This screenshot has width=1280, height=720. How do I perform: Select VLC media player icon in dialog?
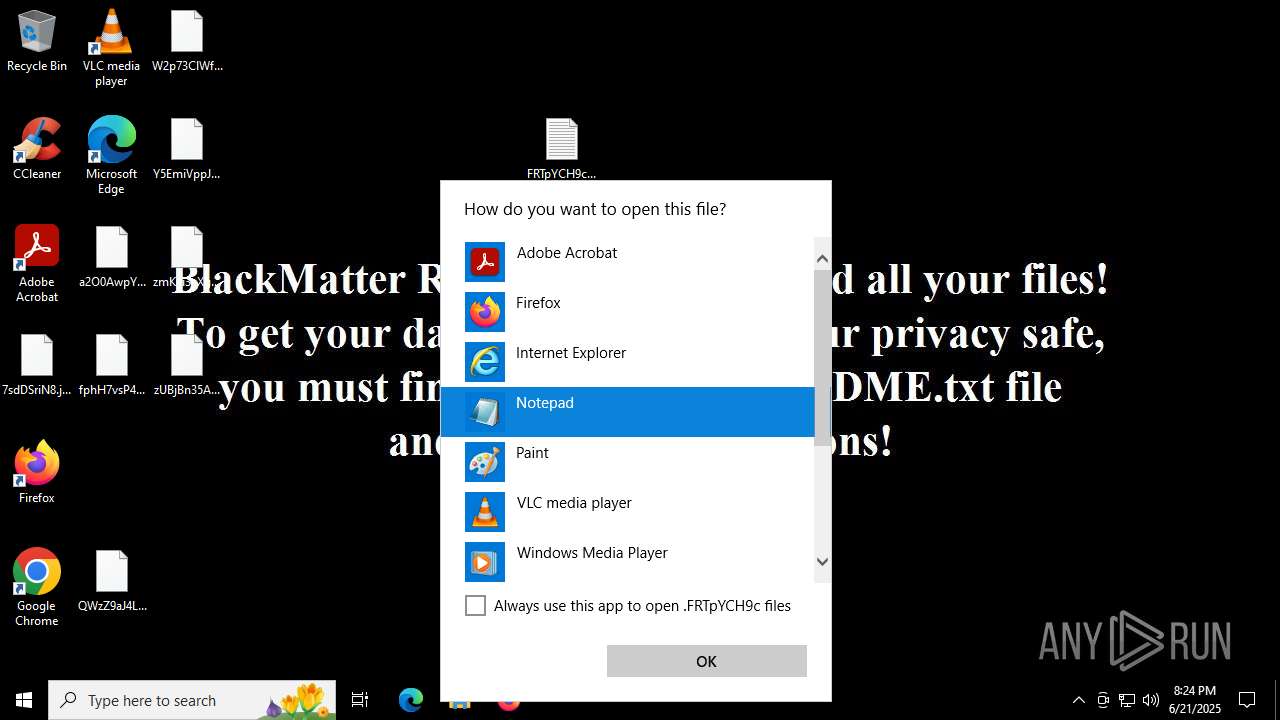(x=485, y=512)
